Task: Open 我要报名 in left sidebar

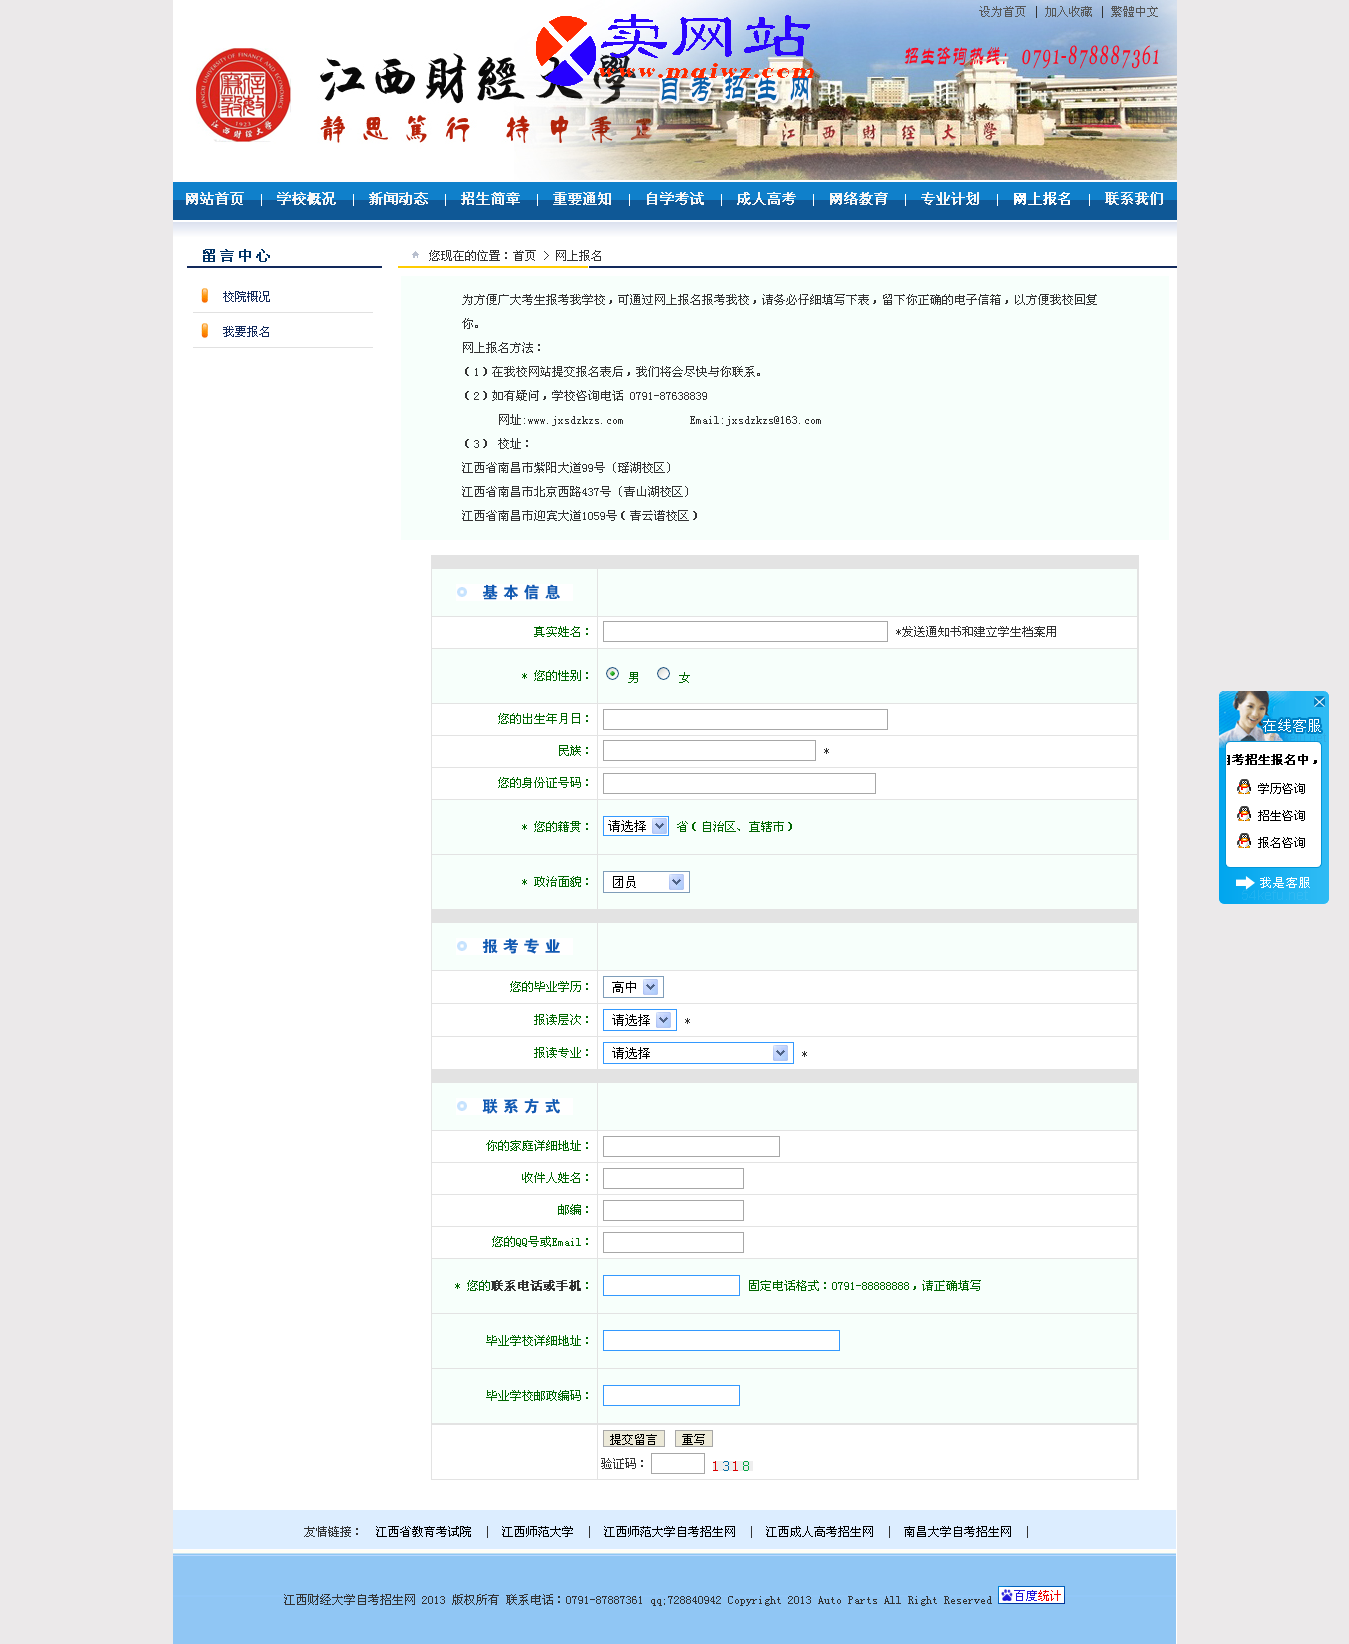Action: click(246, 332)
